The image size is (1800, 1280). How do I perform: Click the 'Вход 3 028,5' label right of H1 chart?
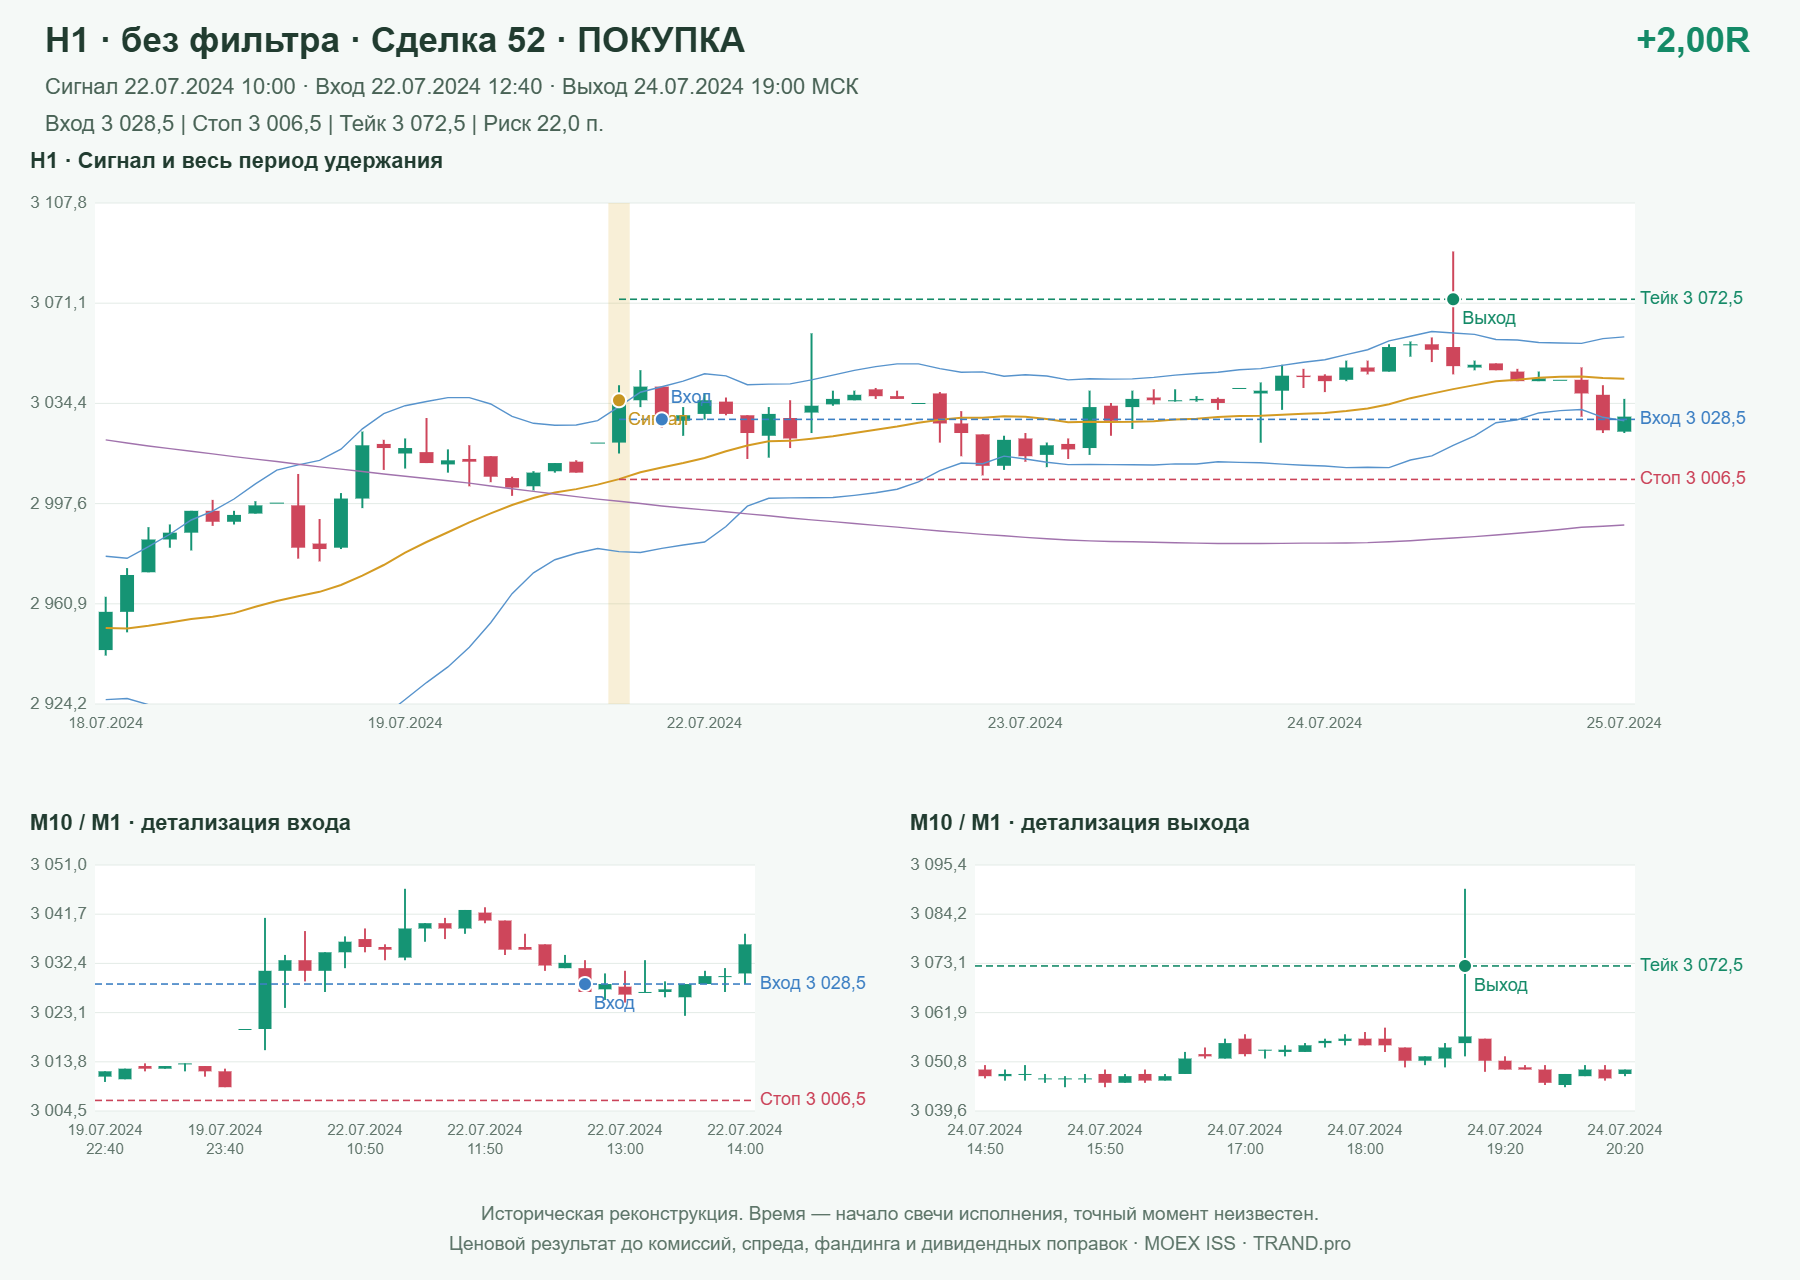point(1692,418)
